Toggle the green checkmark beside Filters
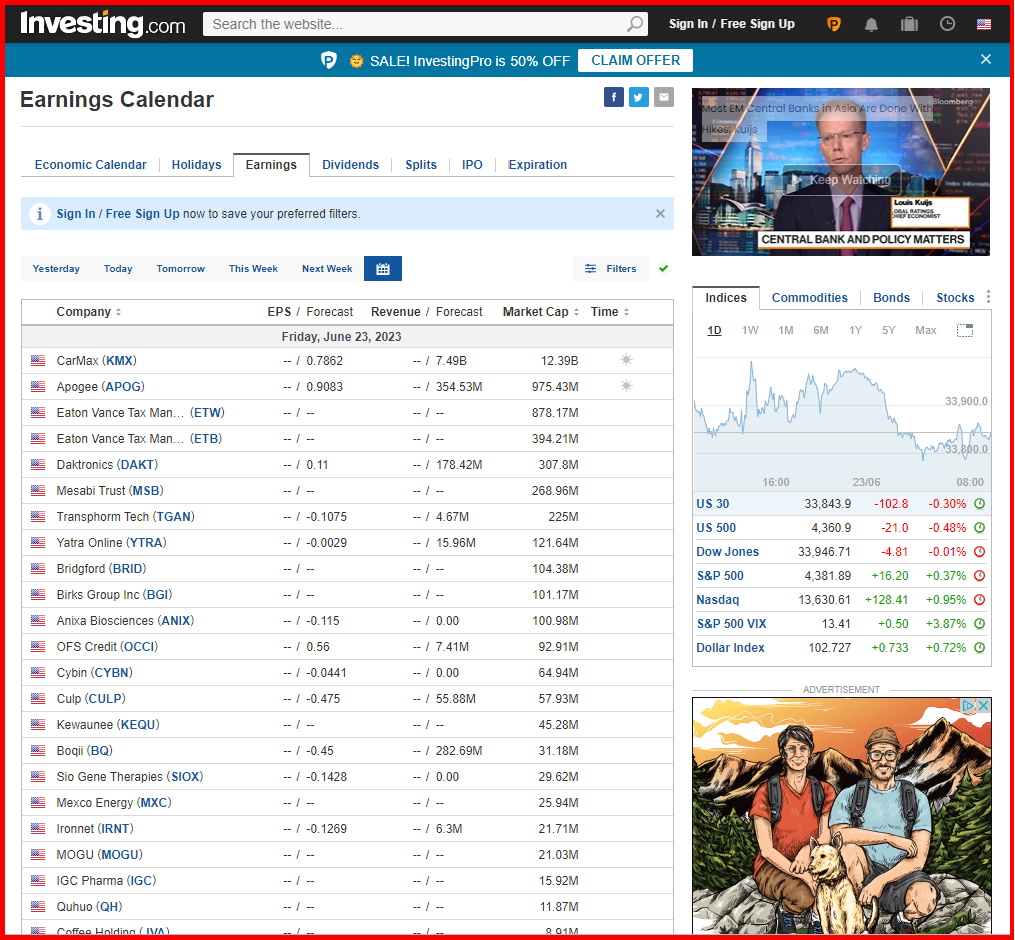1015x940 pixels. (x=662, y=269)
